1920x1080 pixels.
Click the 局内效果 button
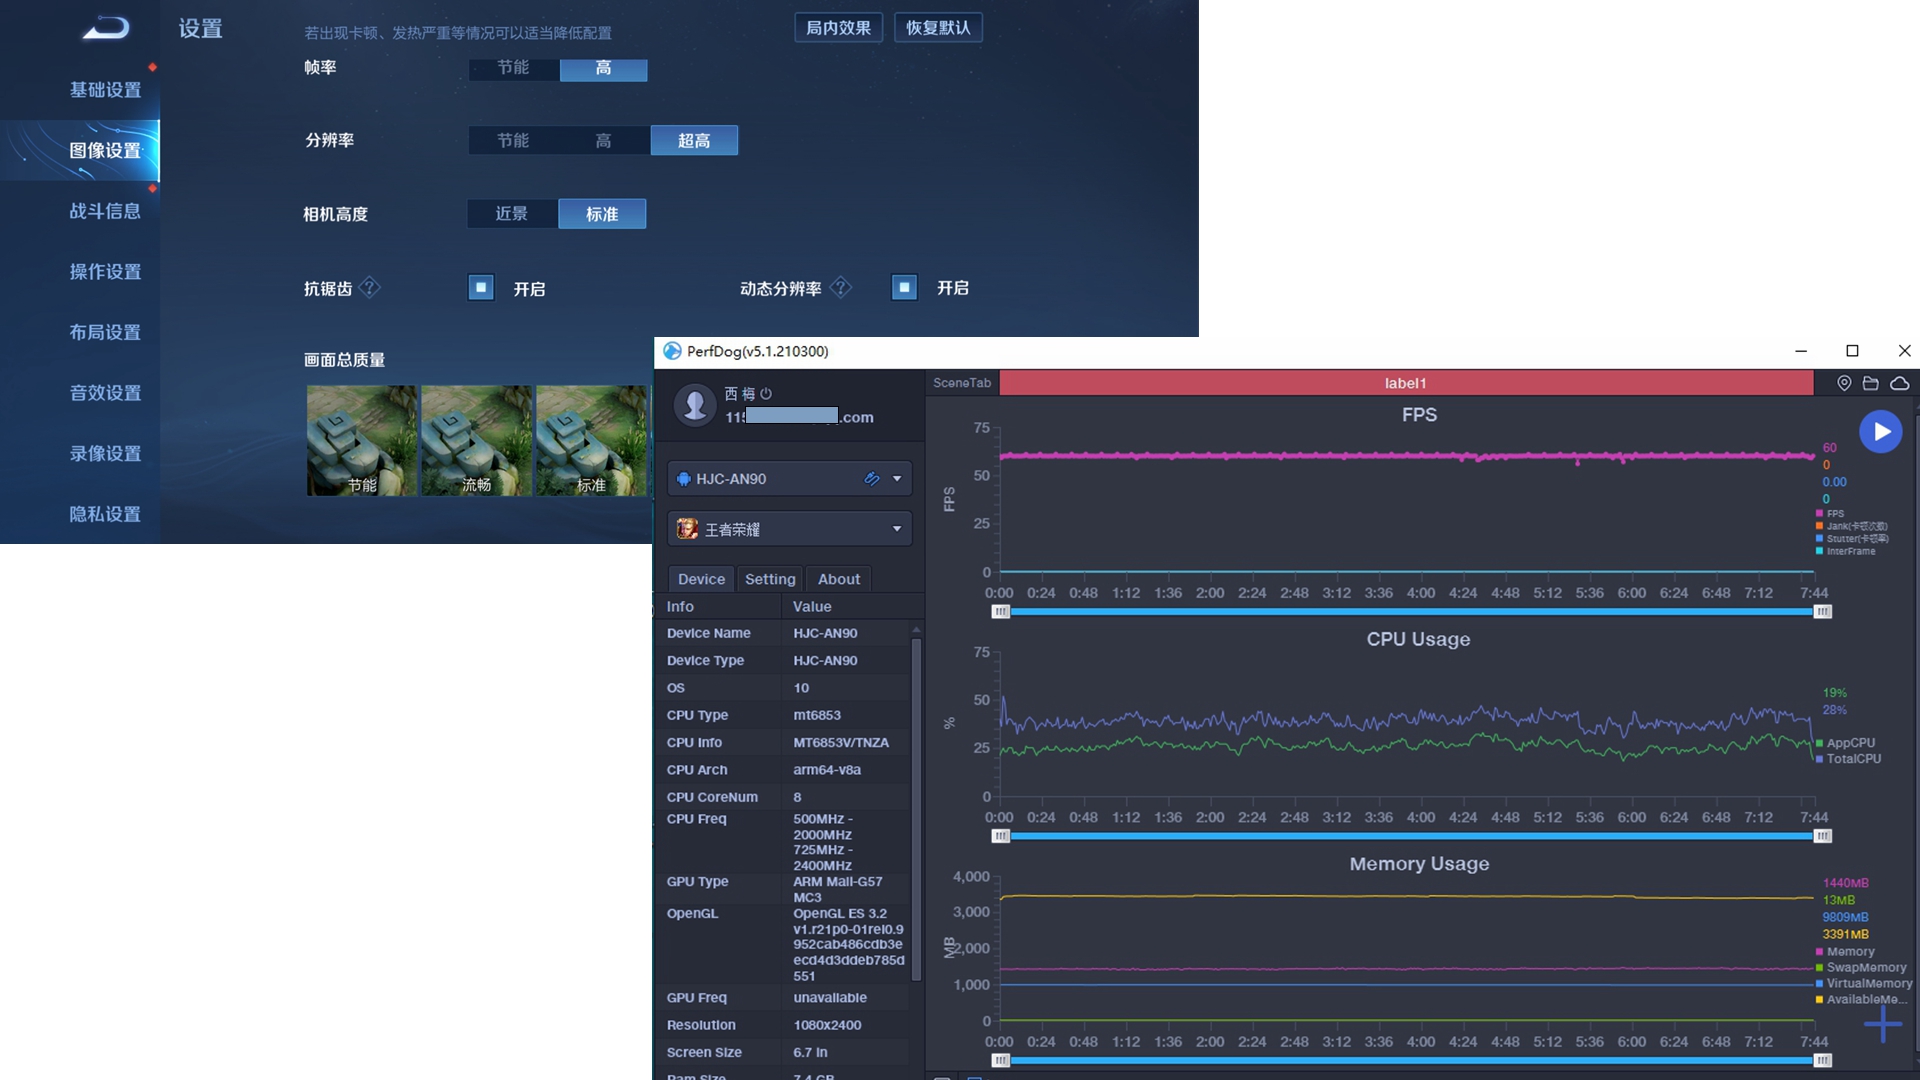(x=838, y=28)
